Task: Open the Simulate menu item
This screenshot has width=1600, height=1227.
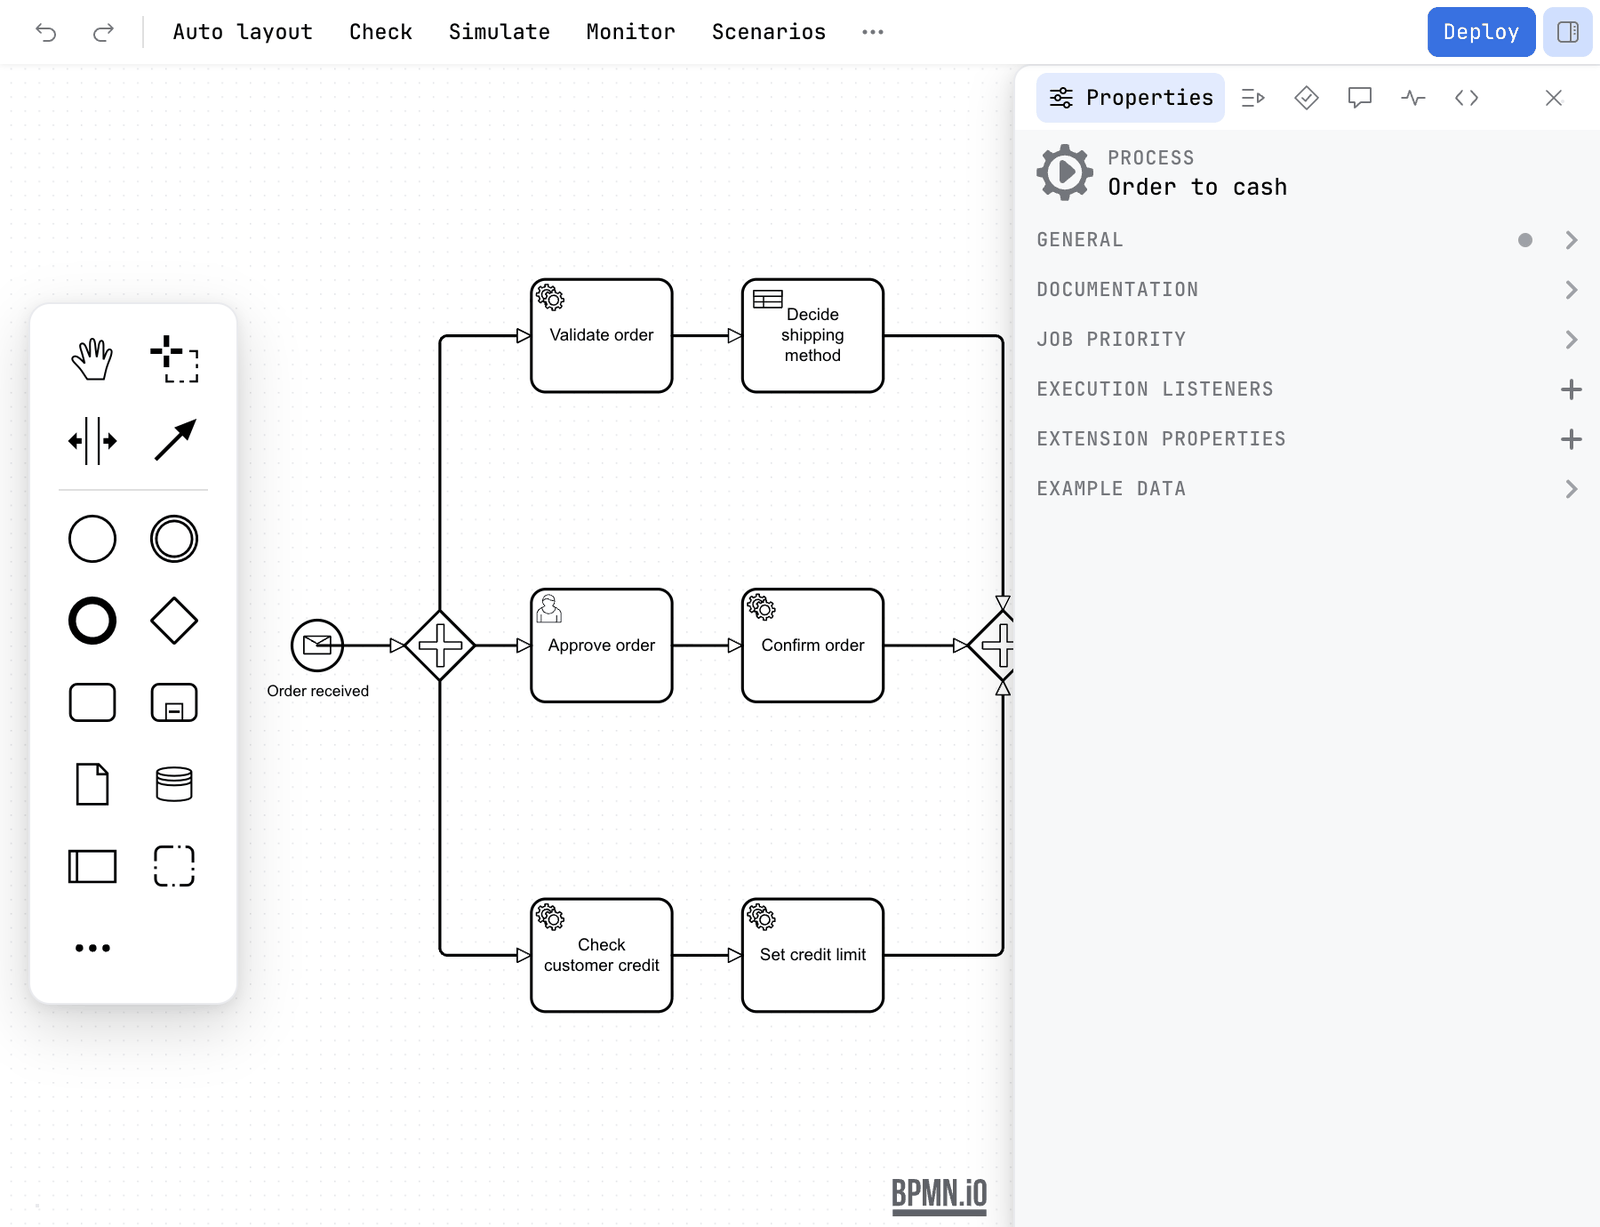Action: click(499, 32)
